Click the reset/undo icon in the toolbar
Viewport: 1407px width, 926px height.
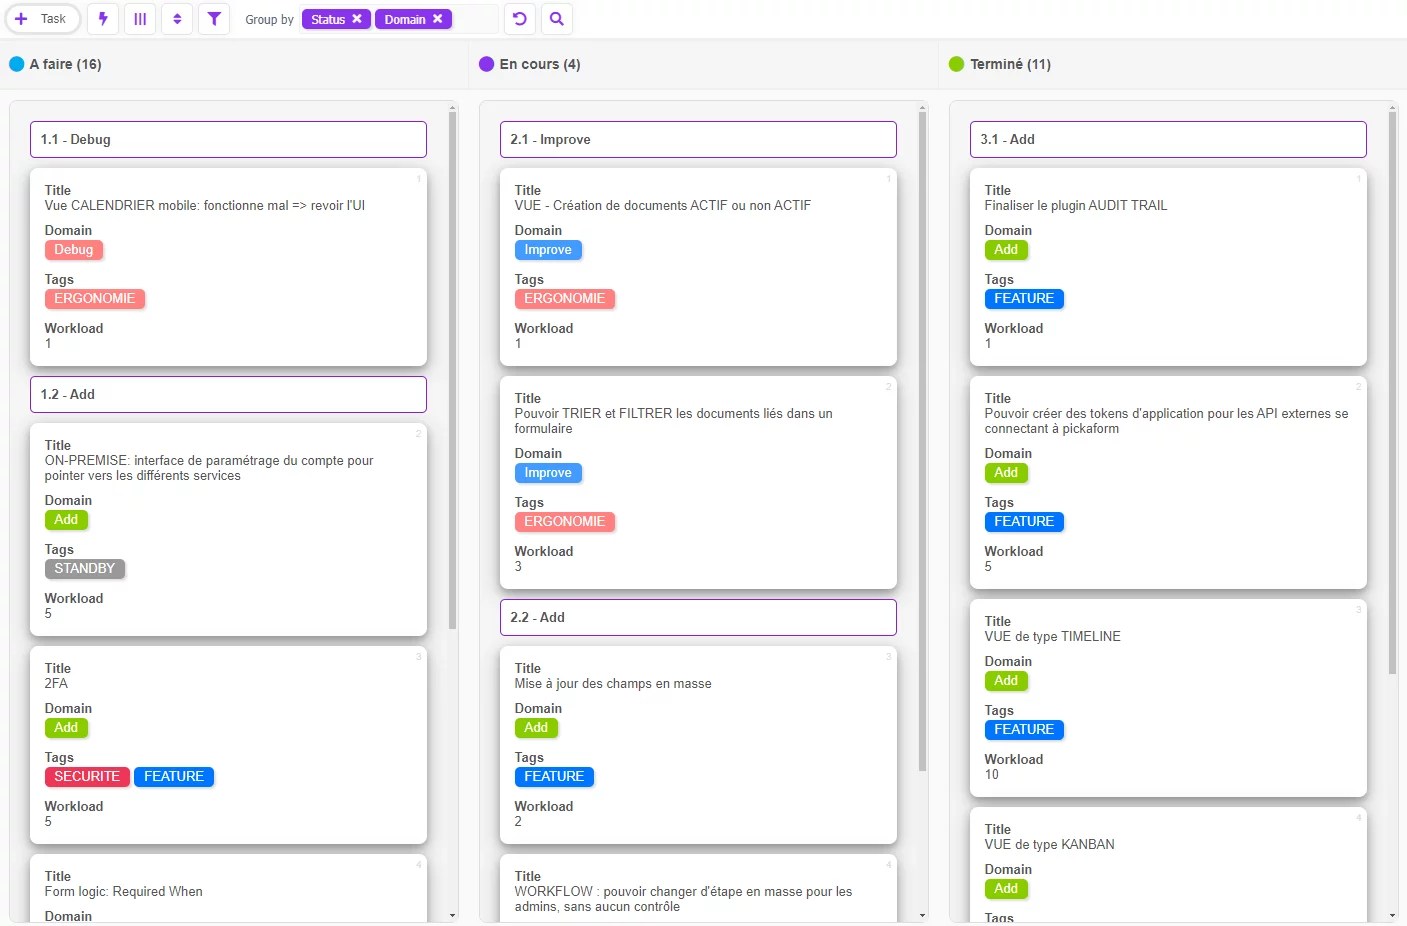(519, 19)
